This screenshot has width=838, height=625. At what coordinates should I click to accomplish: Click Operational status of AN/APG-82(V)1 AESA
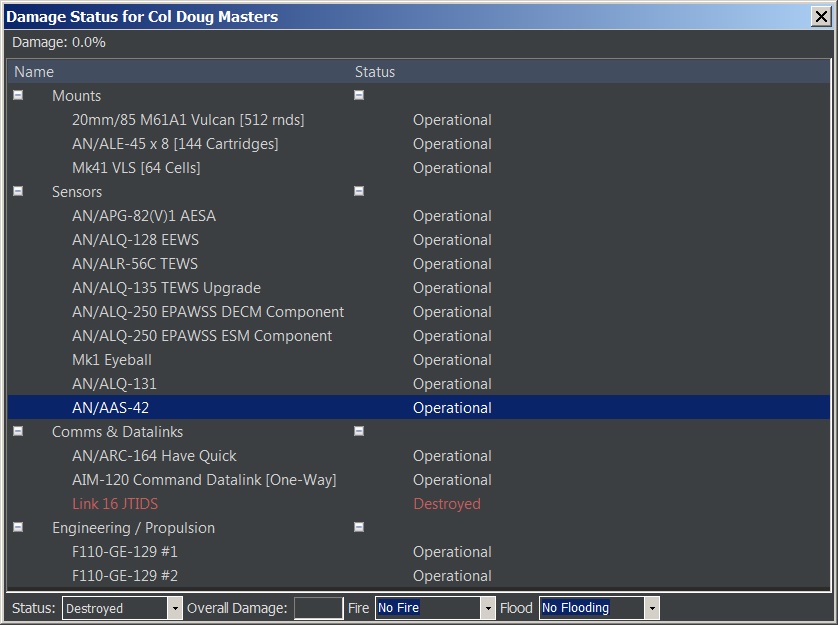pyautogui.click(x=452, y=216)
